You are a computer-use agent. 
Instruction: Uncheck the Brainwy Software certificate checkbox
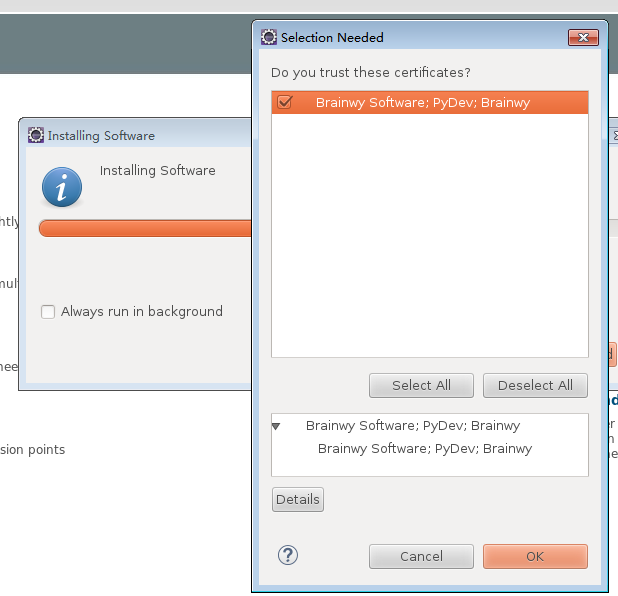click(284, 102)
